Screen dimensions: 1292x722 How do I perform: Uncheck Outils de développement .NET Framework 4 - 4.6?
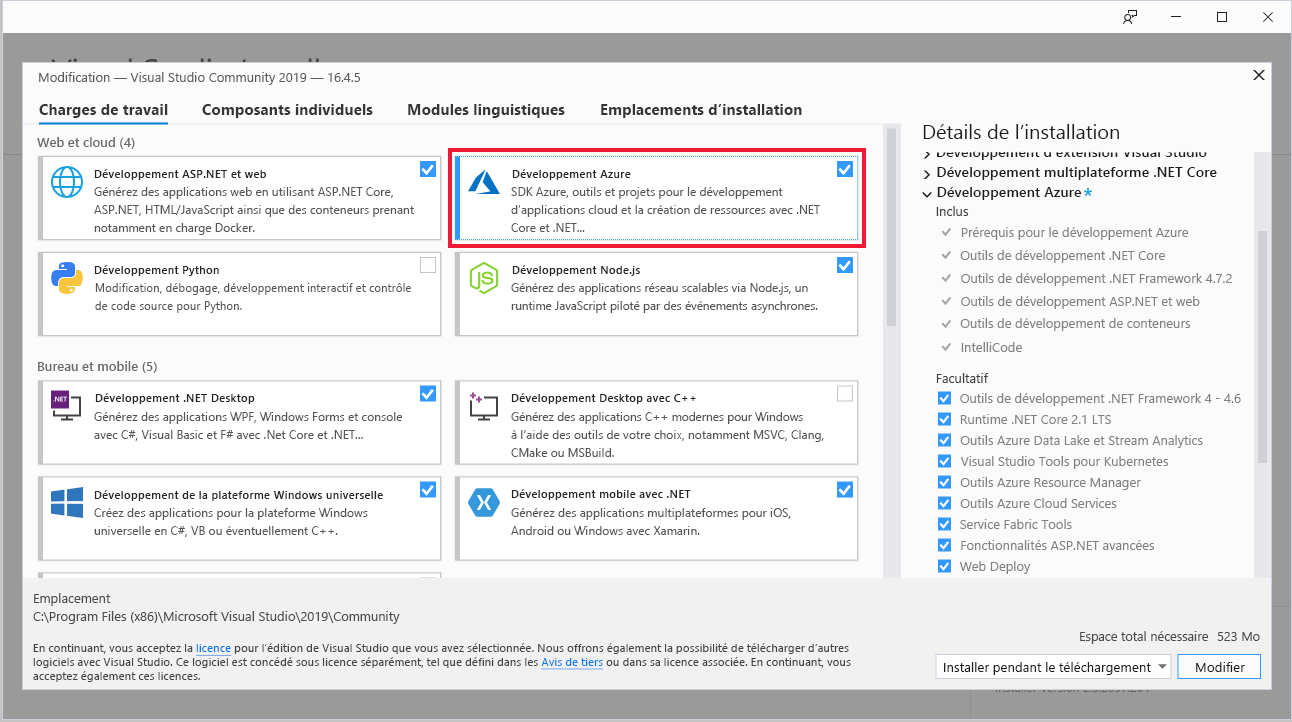(x=945, y=398)
